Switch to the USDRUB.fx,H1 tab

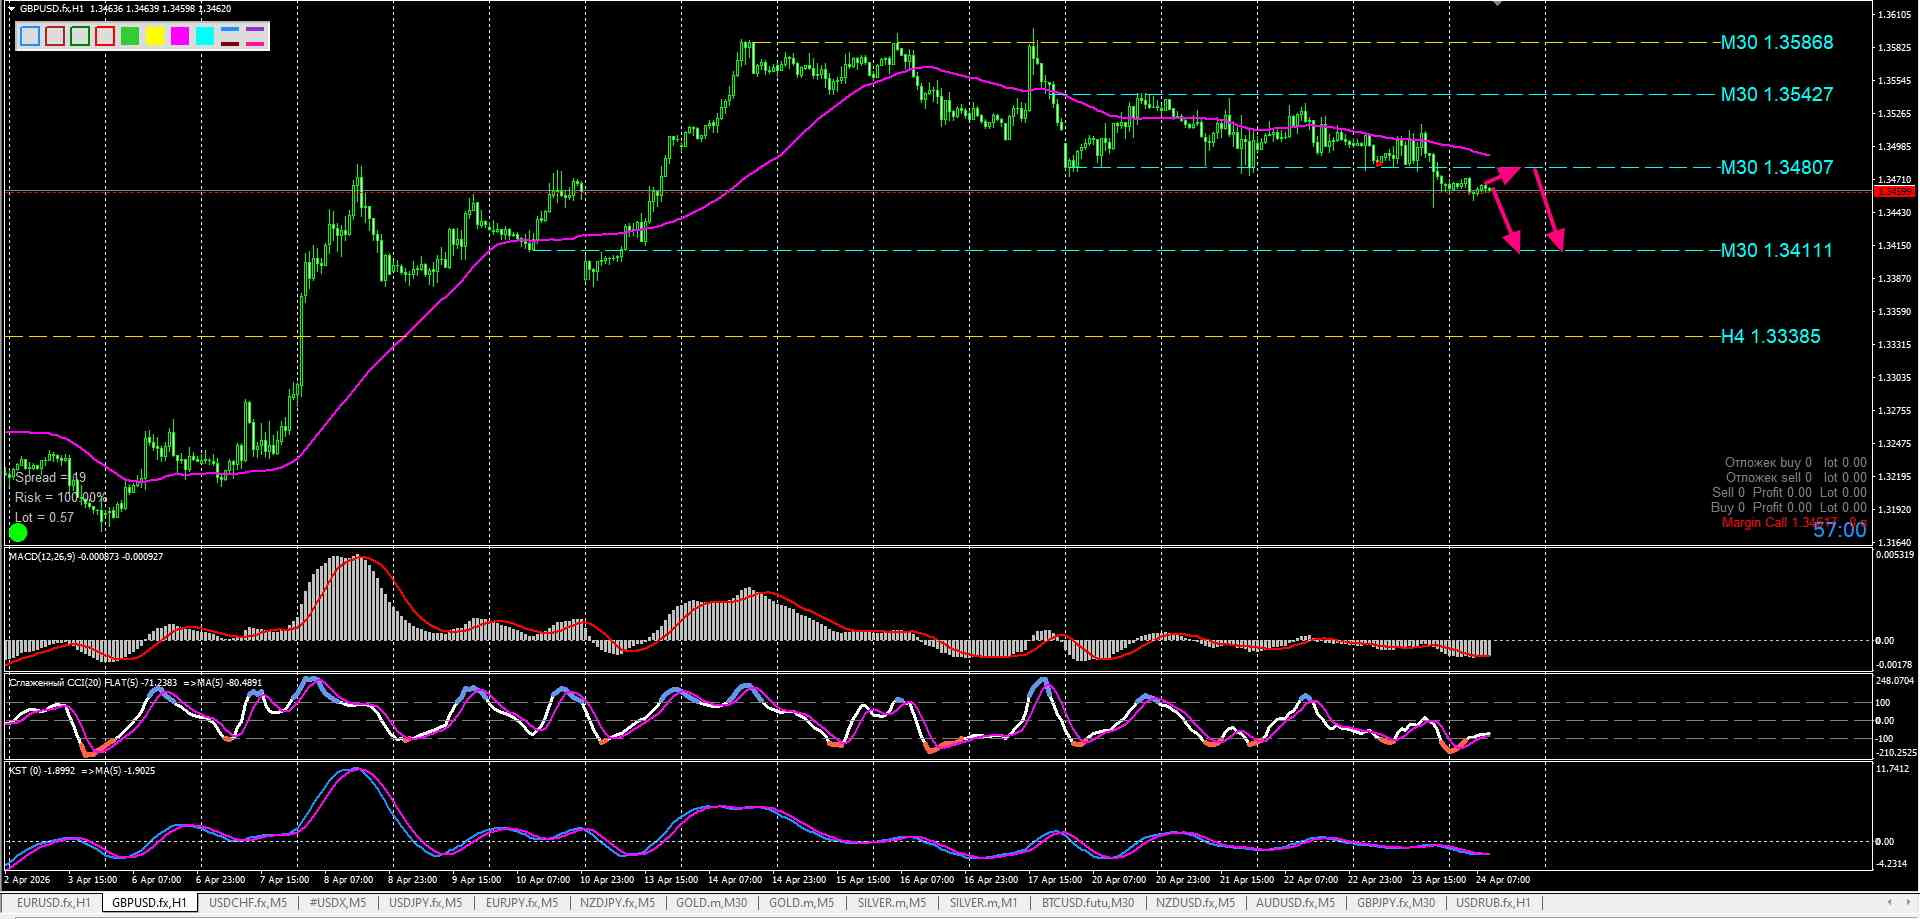tap(1493, 903)
